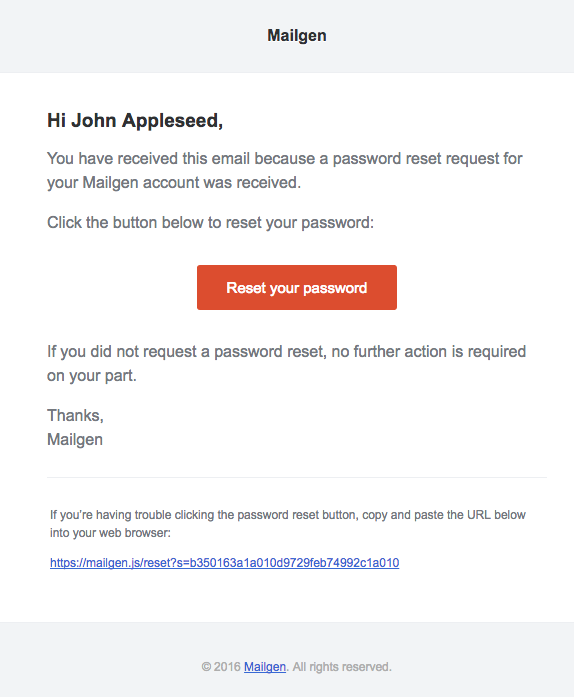This screenshot has width=574, height=697.
Task: Click the into your web browser text
Action: click(110, 533)
